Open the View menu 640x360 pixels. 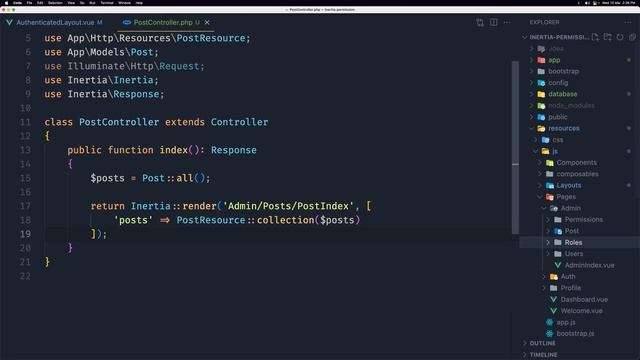tap(71, 3)
